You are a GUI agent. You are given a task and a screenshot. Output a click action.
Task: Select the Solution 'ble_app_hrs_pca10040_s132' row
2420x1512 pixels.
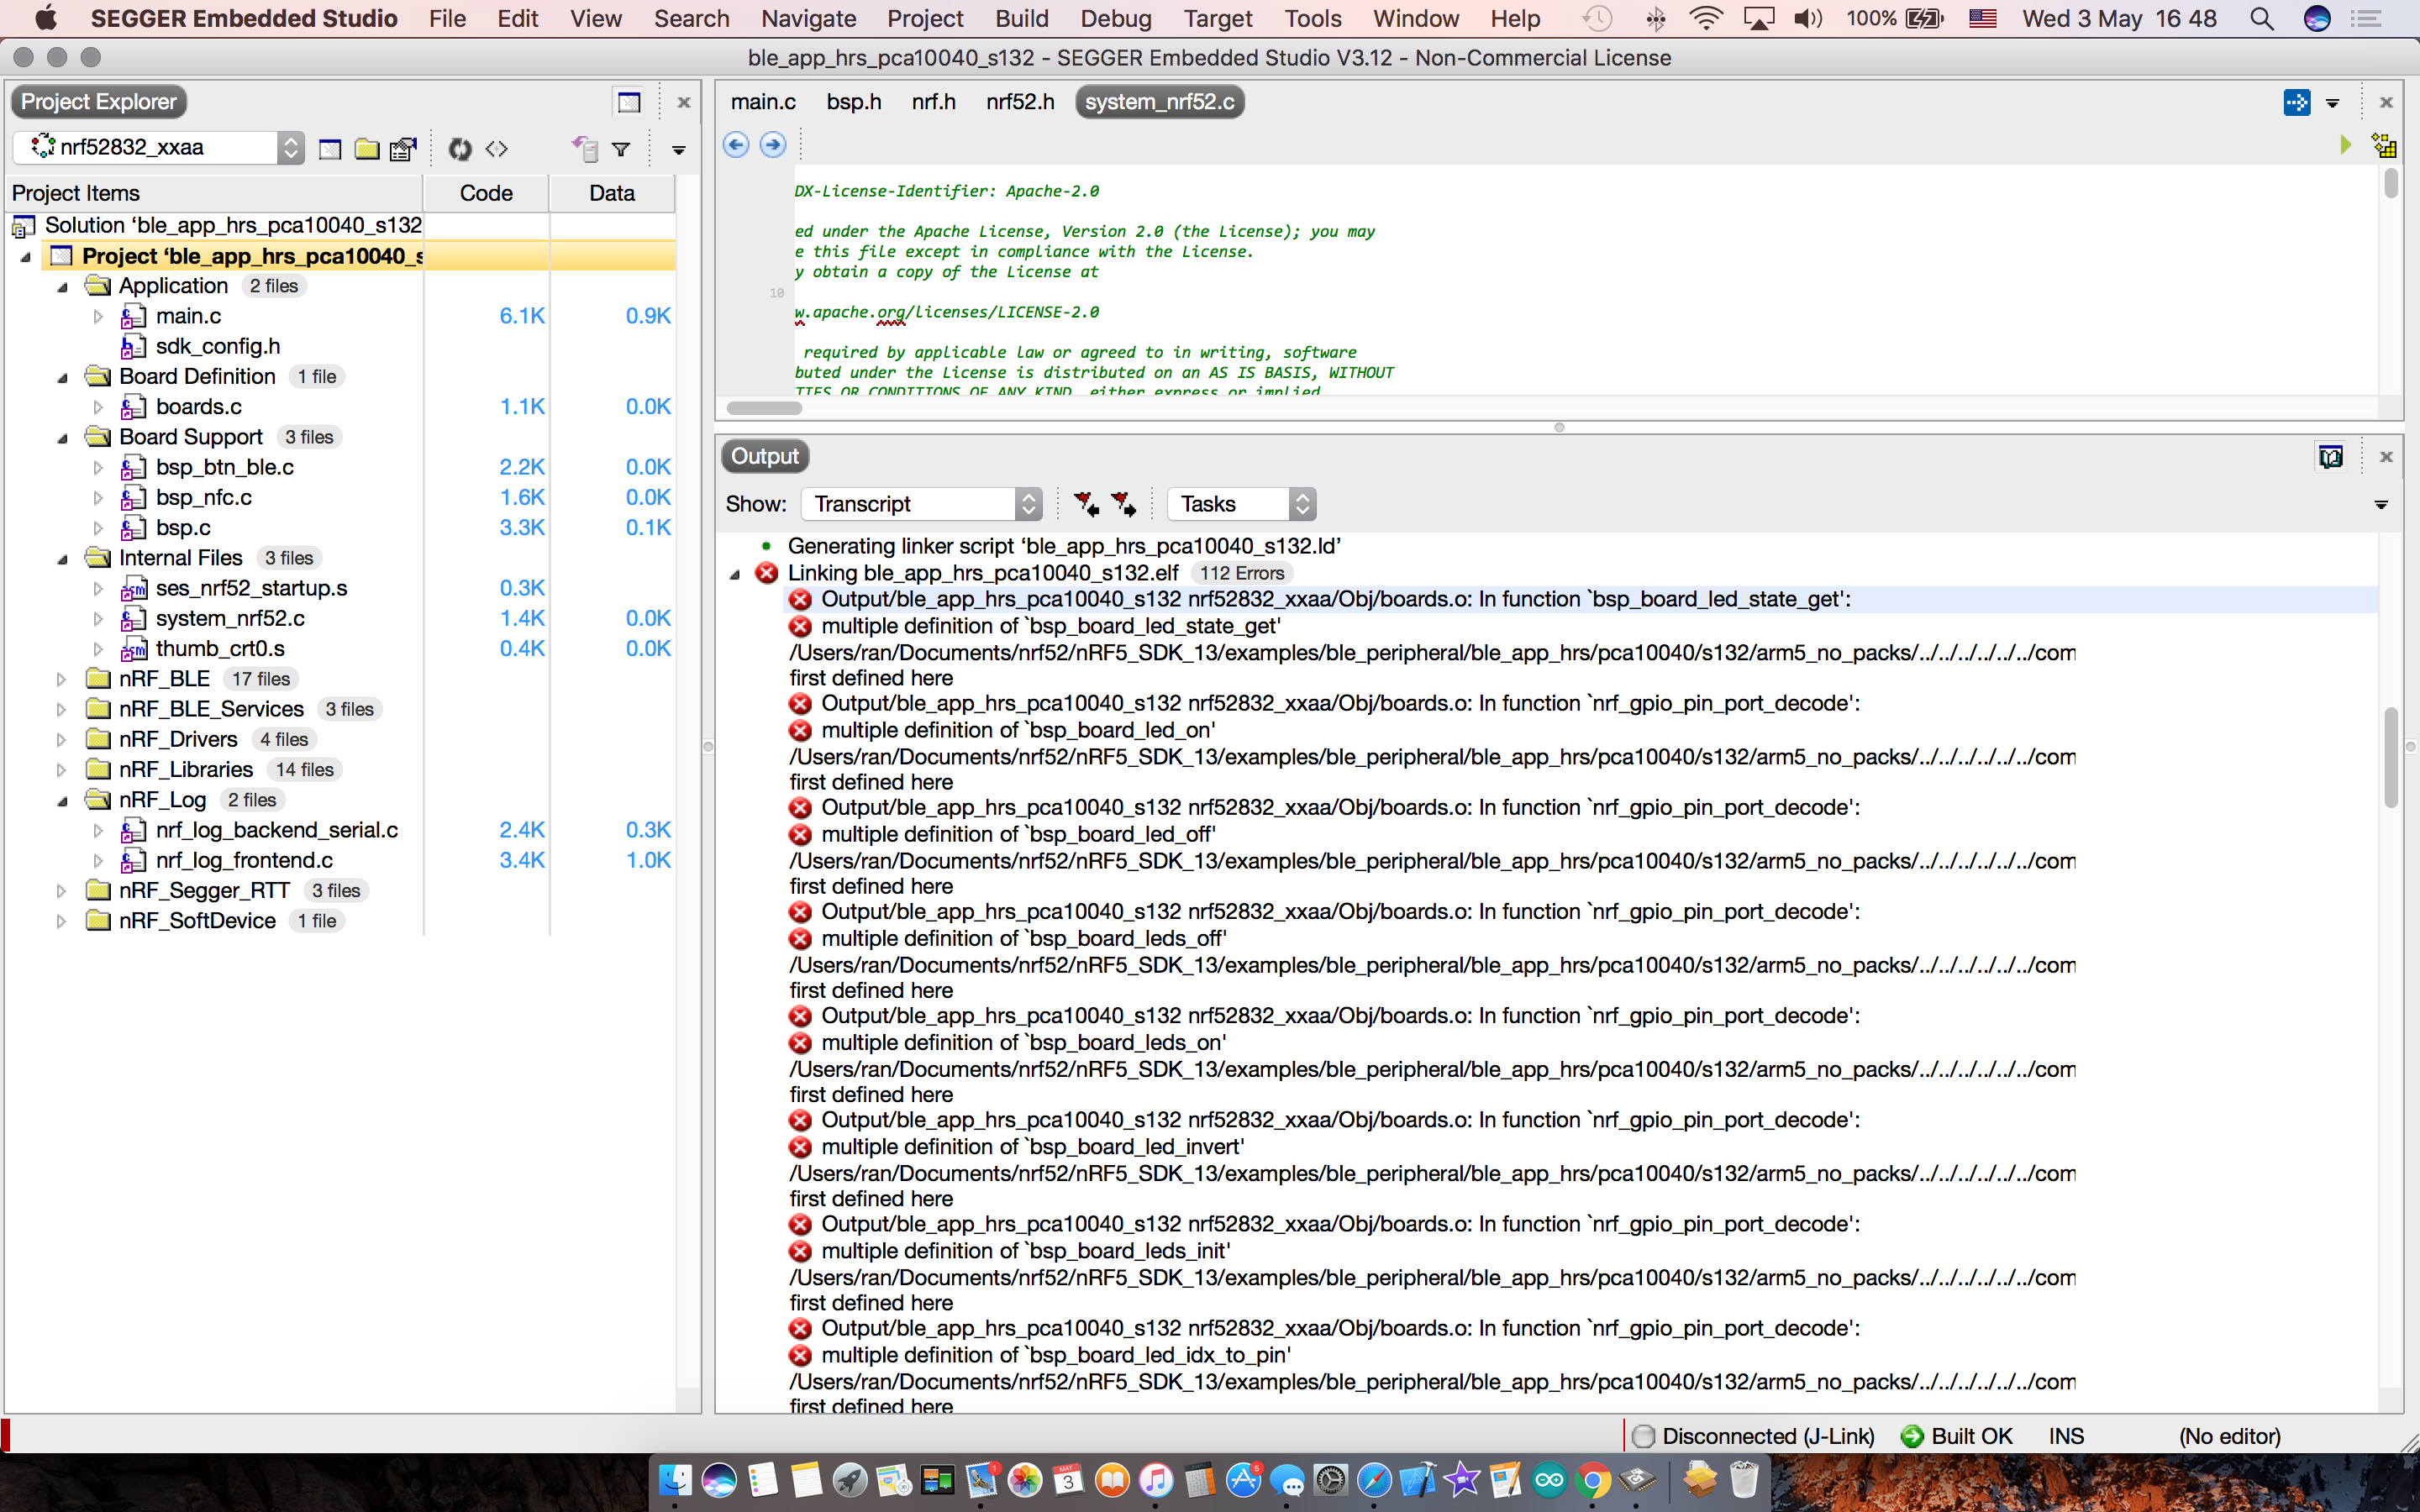(233, 226)
